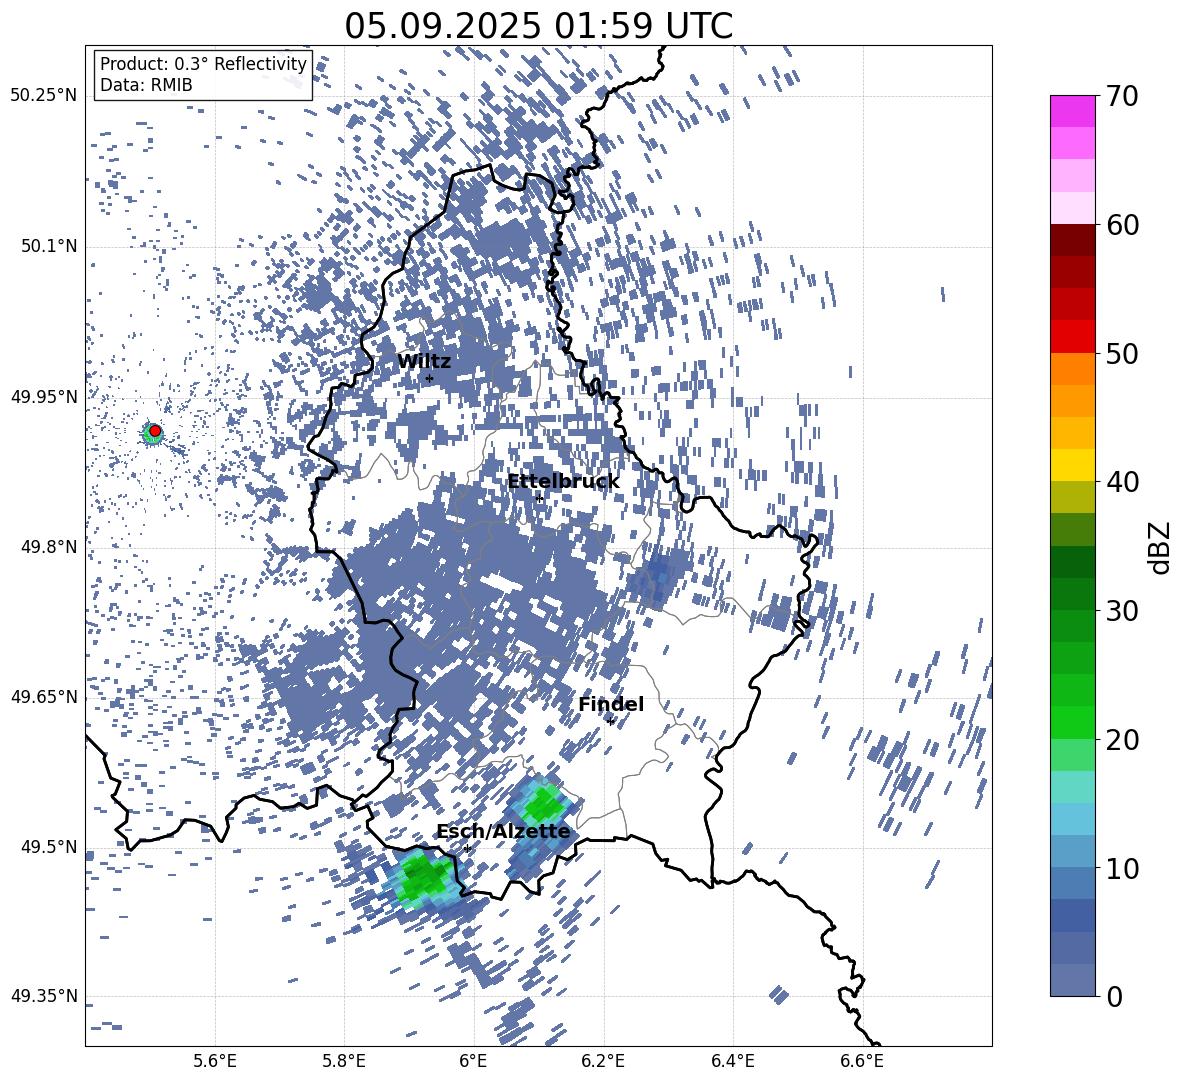The image size is (1184, 1081).
Task: Click the 6°E longitude label
Action: (473, 1061)
